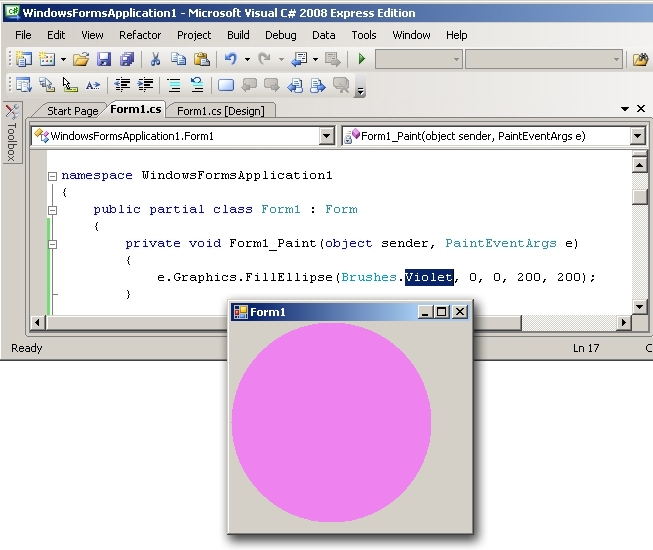Go to previous bookmark in document icon
The height and width of the screenshot is (550, 653).
pyautogui.click(x=295, y=85)
